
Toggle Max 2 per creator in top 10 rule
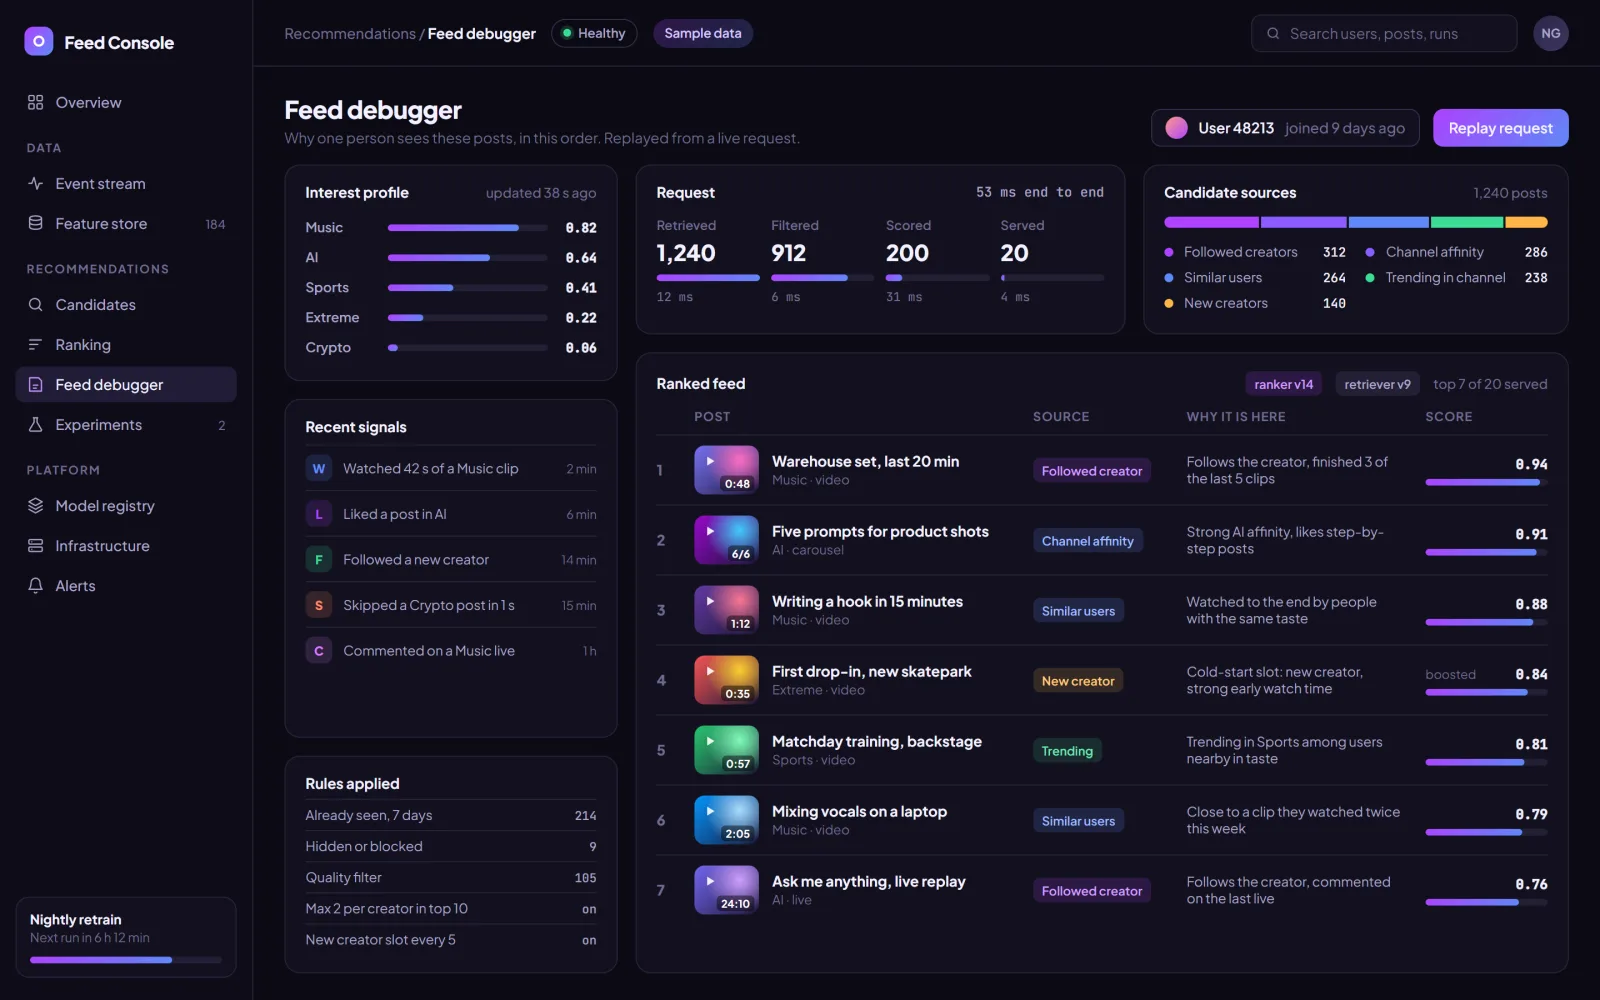pos(451,908)
